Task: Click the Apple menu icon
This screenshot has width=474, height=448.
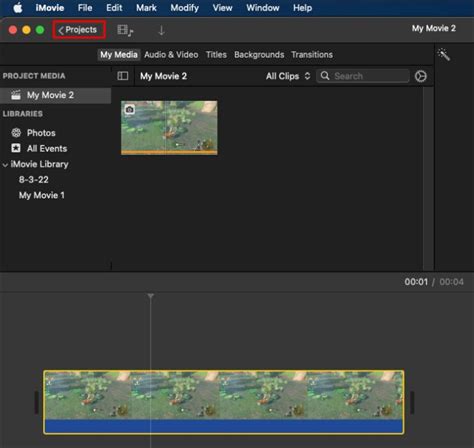Action: 18,8
